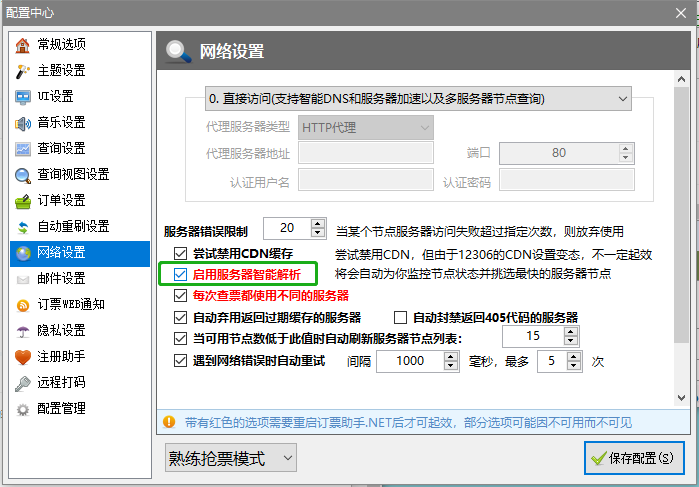The width and height of the screenshot is (699, 487).
Task: Click the 端口 field showing 80
Action: point(559,153)
